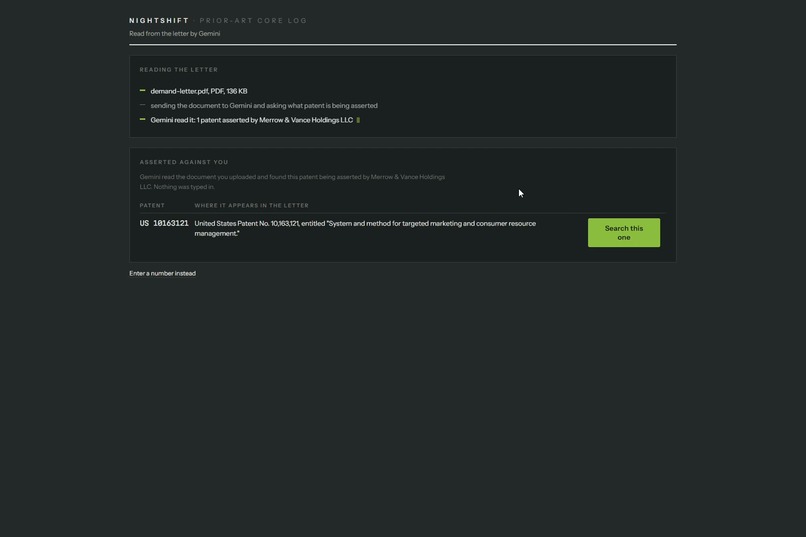Click the "sending the document to Gemini" log line
Screen dimensions: 806x537
point(264,105)
